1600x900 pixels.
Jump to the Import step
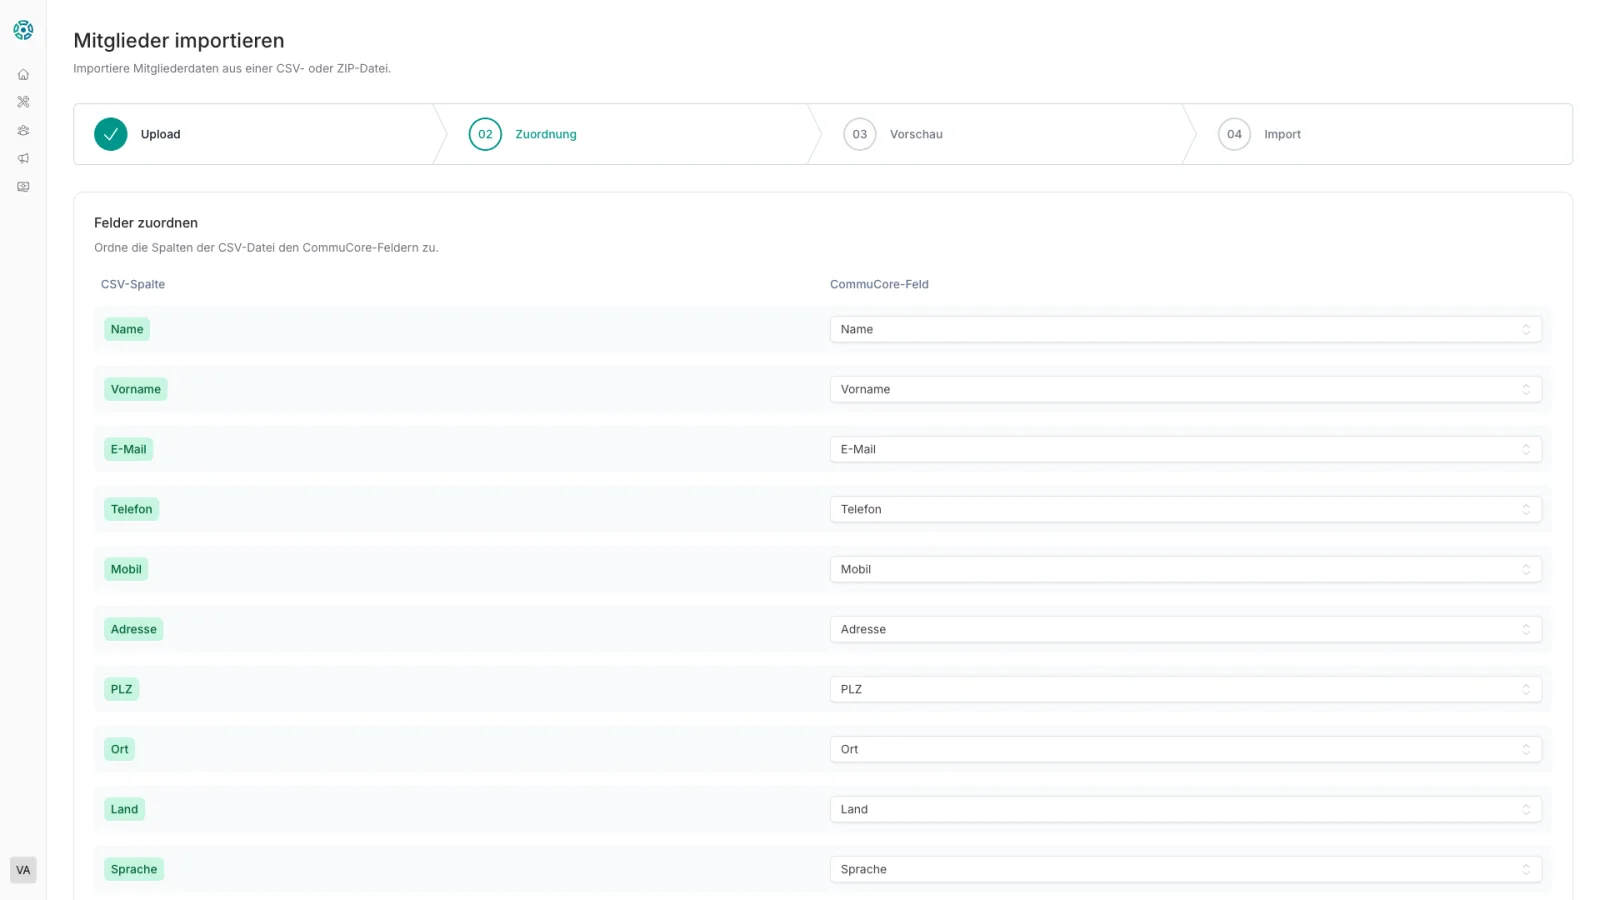[1281, 134]
